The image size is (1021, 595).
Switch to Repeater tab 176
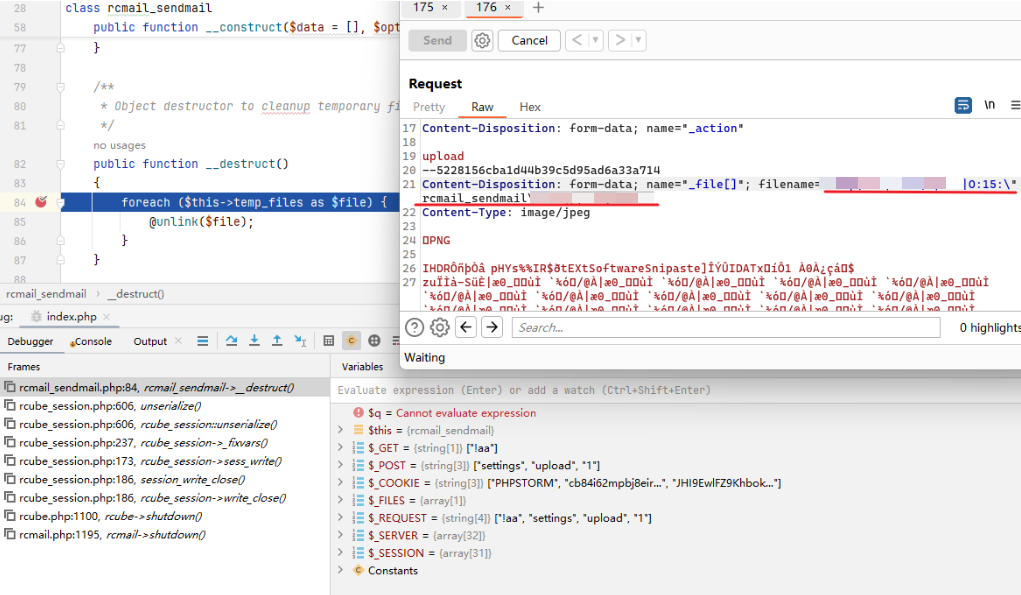486,7
